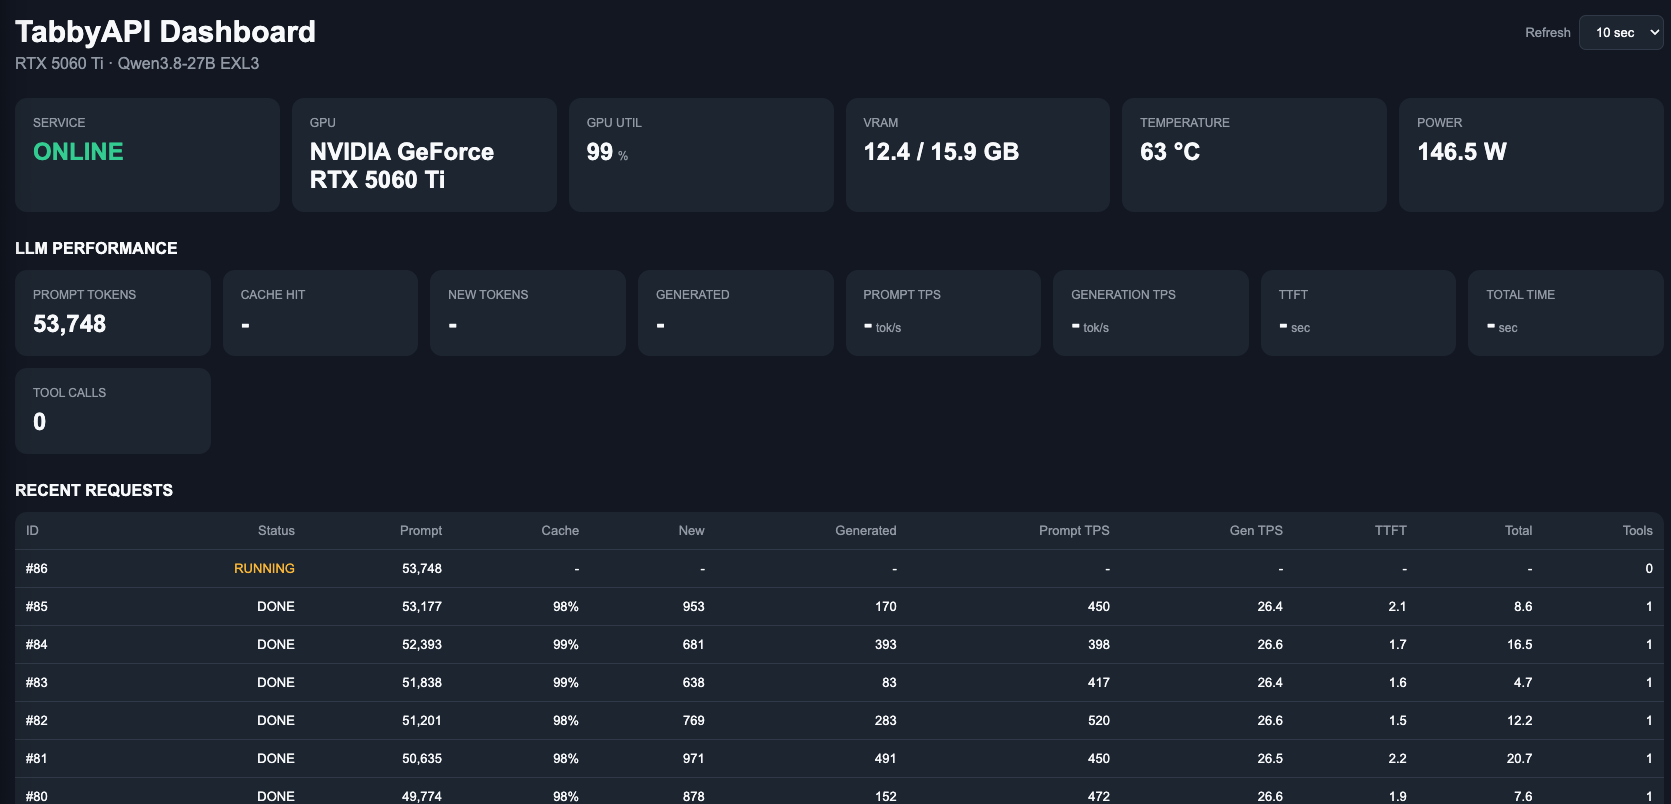Select prompt count 51,838

[x=422, y=683]
